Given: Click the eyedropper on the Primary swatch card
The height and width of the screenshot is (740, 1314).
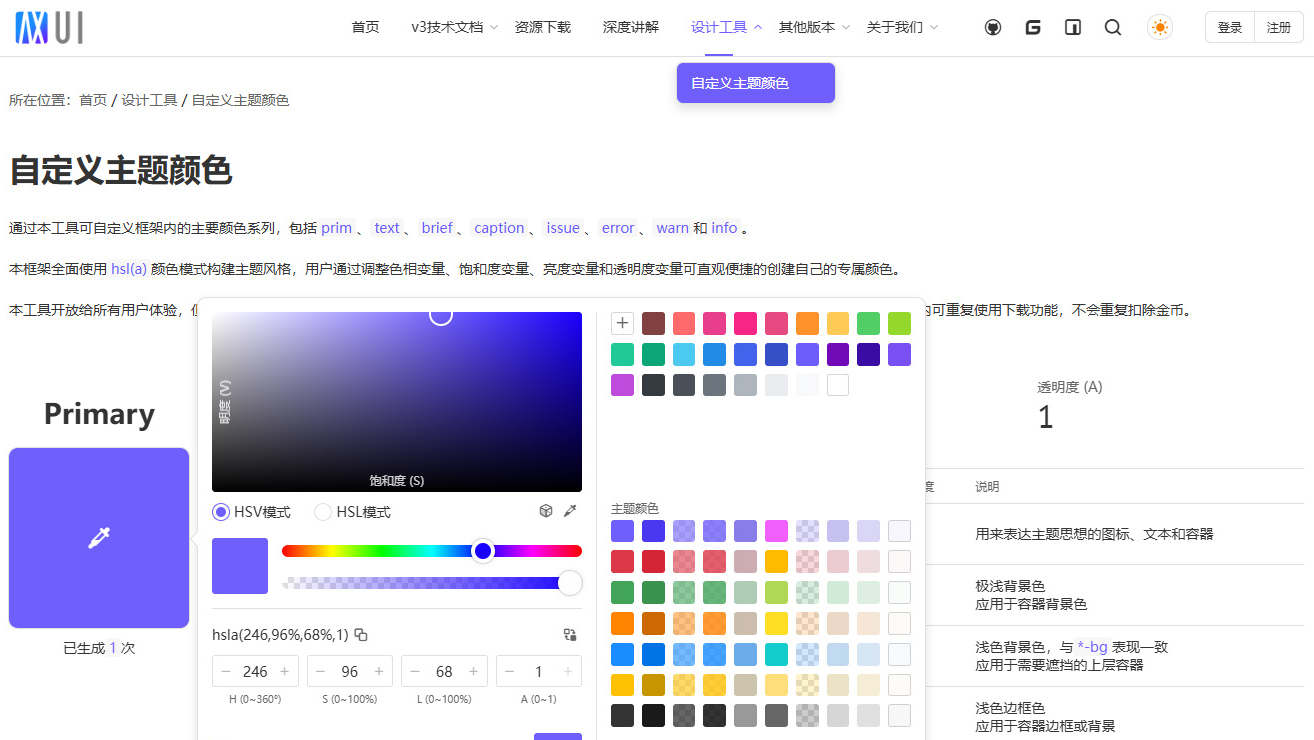Looking at the screenshot, I should (x=98, y=537).
